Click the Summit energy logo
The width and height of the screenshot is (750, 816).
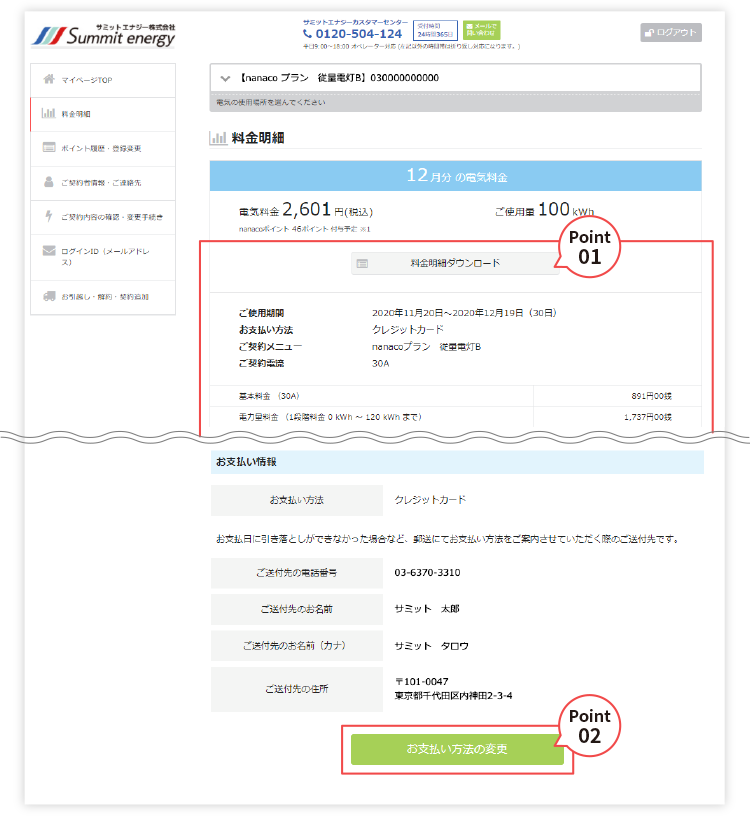[x=103, y=35]
